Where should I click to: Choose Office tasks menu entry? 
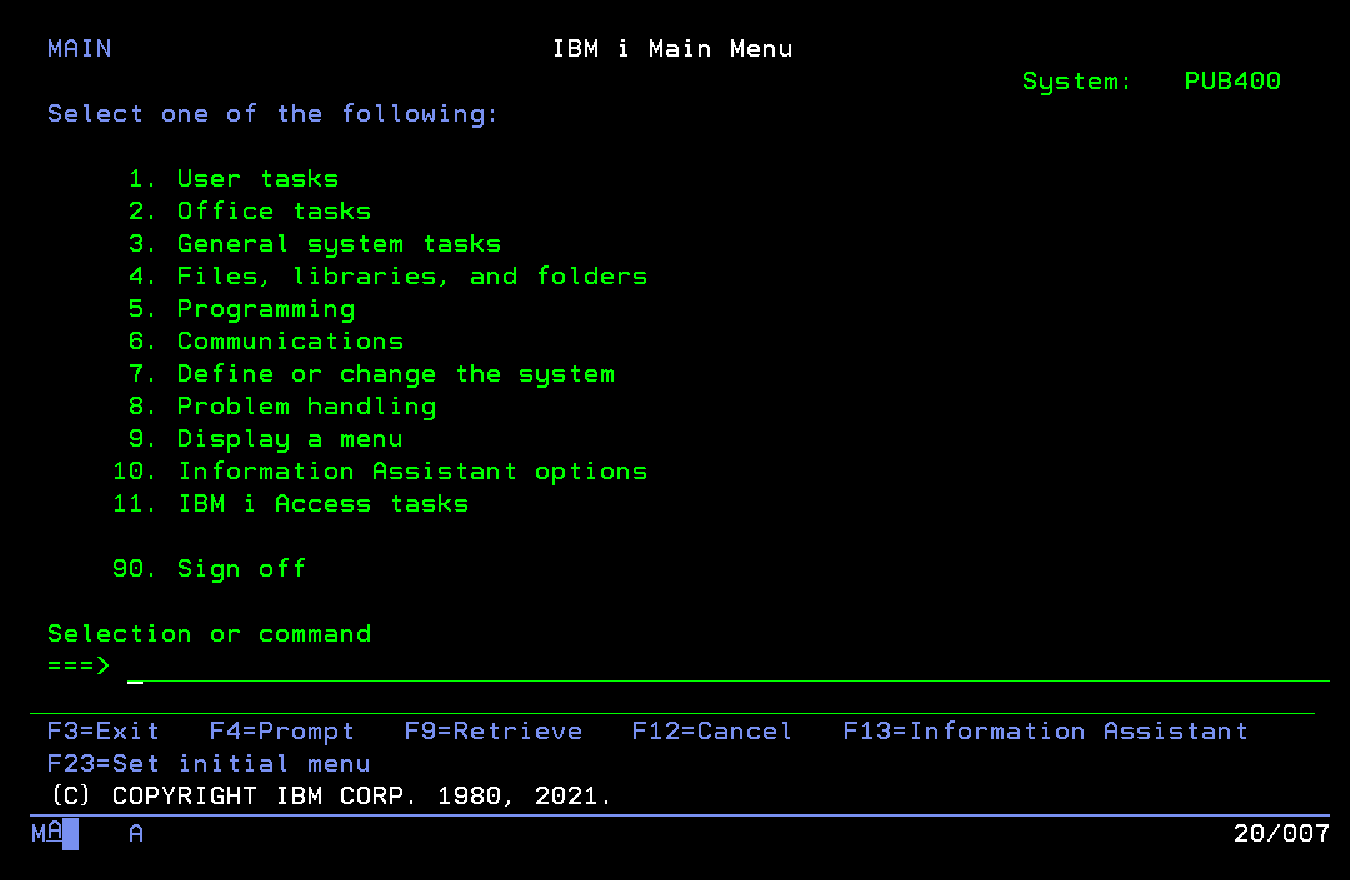tap(273, 211)
